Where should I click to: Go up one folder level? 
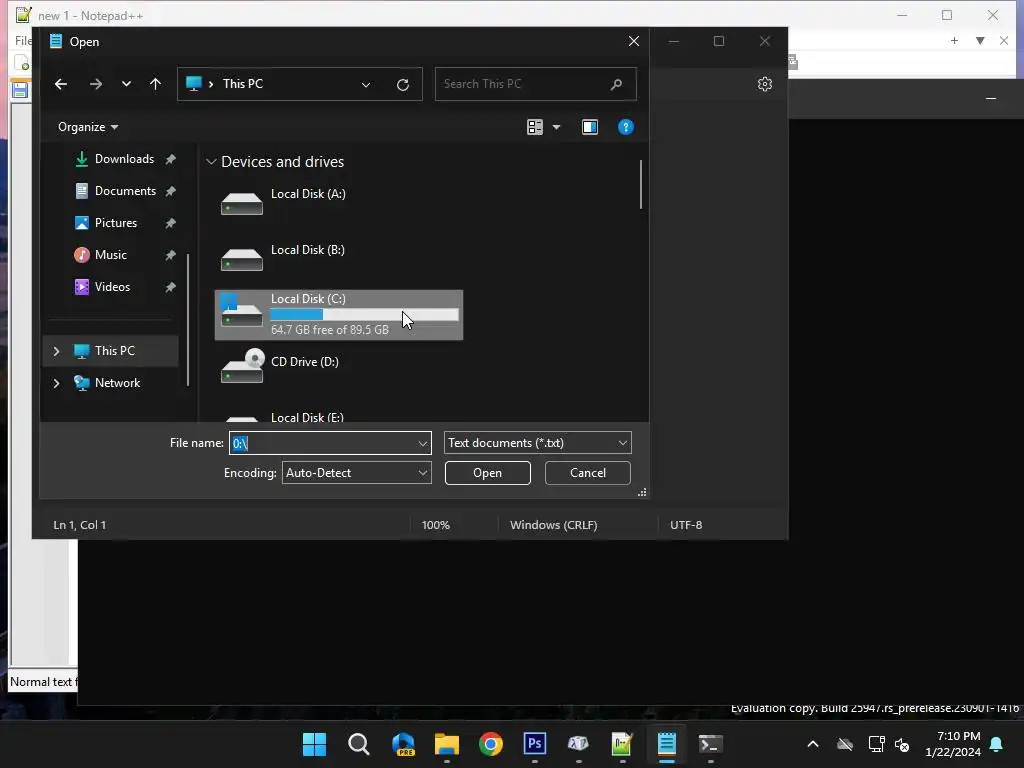(x=155, y=84)
